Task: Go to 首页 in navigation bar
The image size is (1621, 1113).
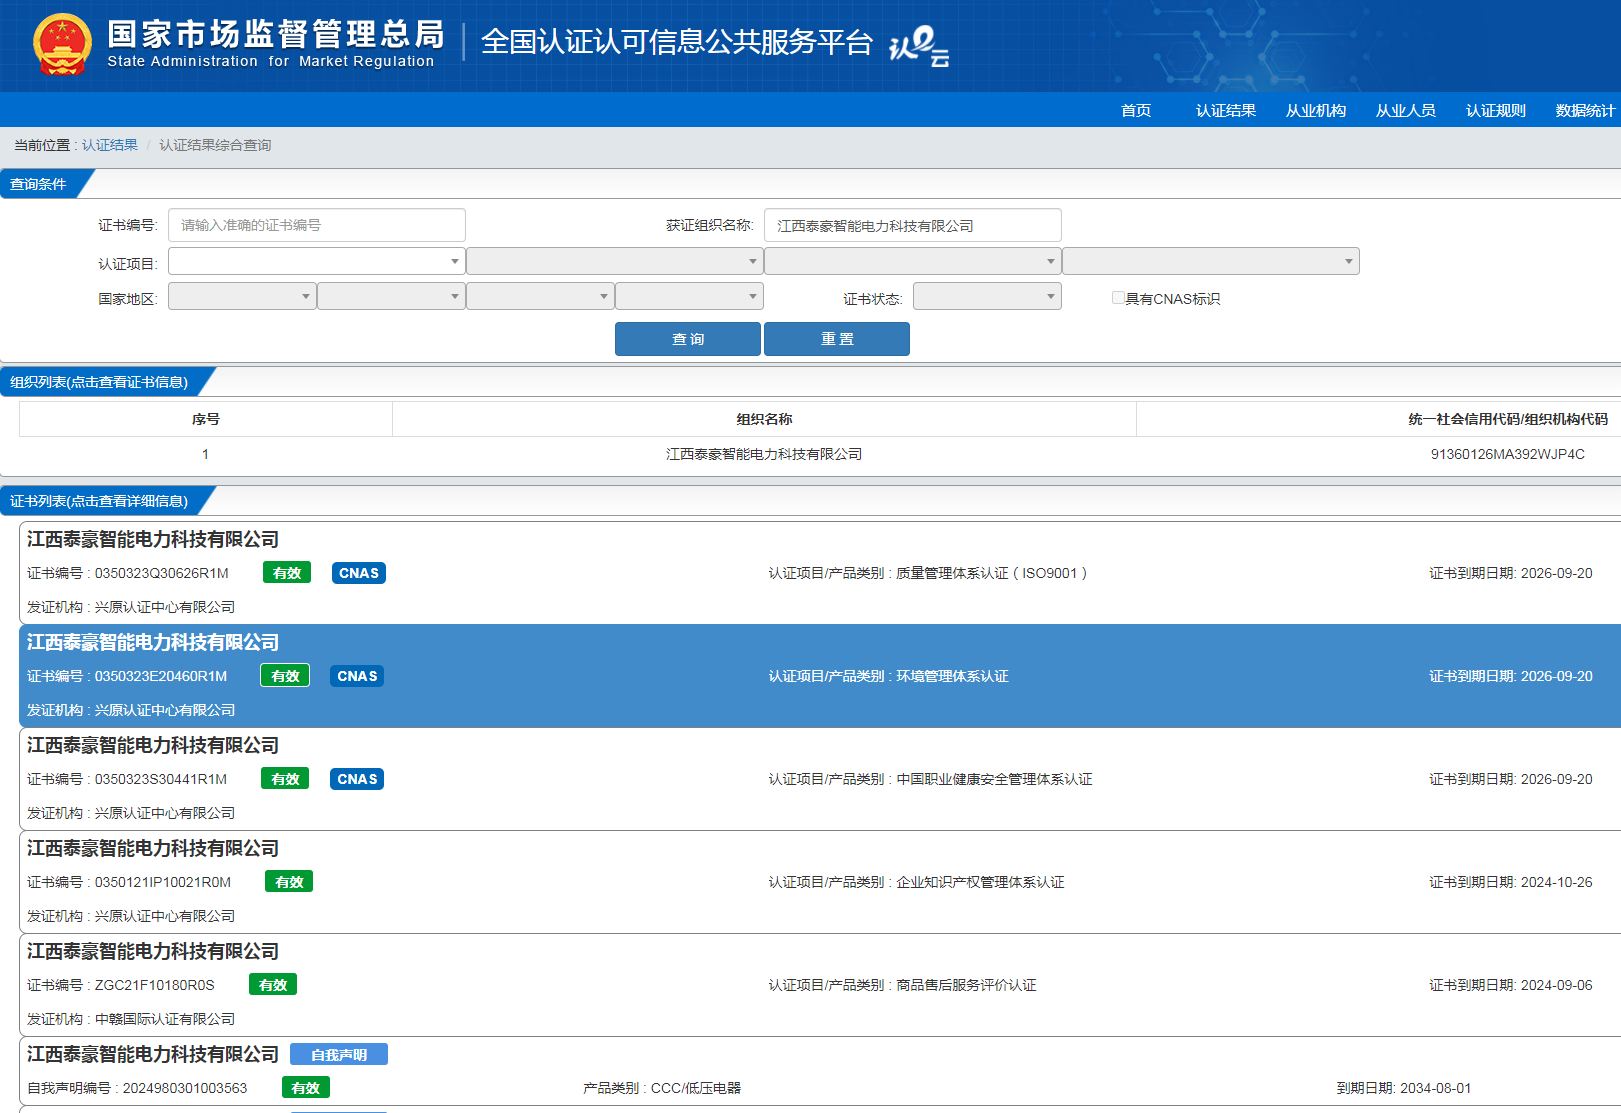Action: (x=1136, y=110)
